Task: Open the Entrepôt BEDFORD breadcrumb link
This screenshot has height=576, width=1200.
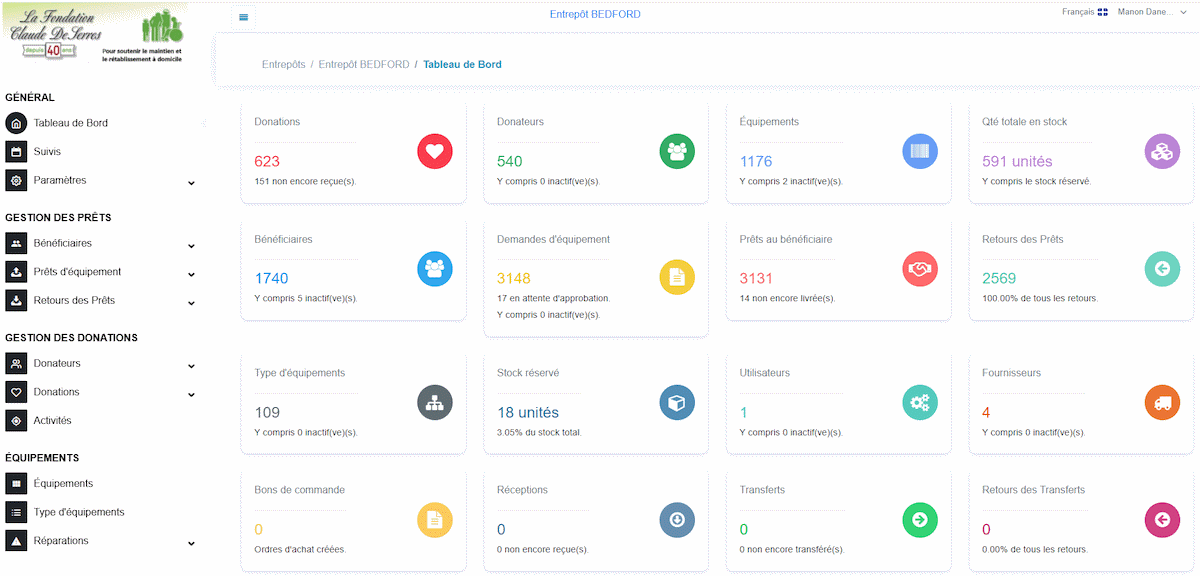Action: 363,64
